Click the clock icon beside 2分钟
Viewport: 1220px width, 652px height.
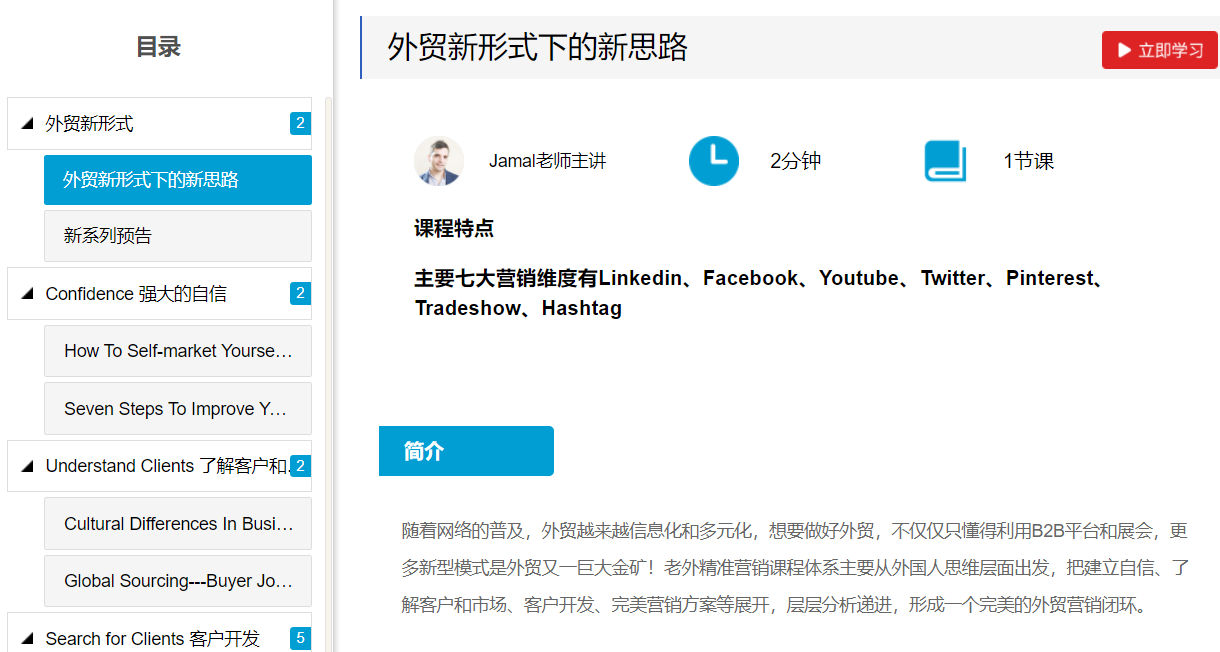pyautogui.click(x=713, y=161)
